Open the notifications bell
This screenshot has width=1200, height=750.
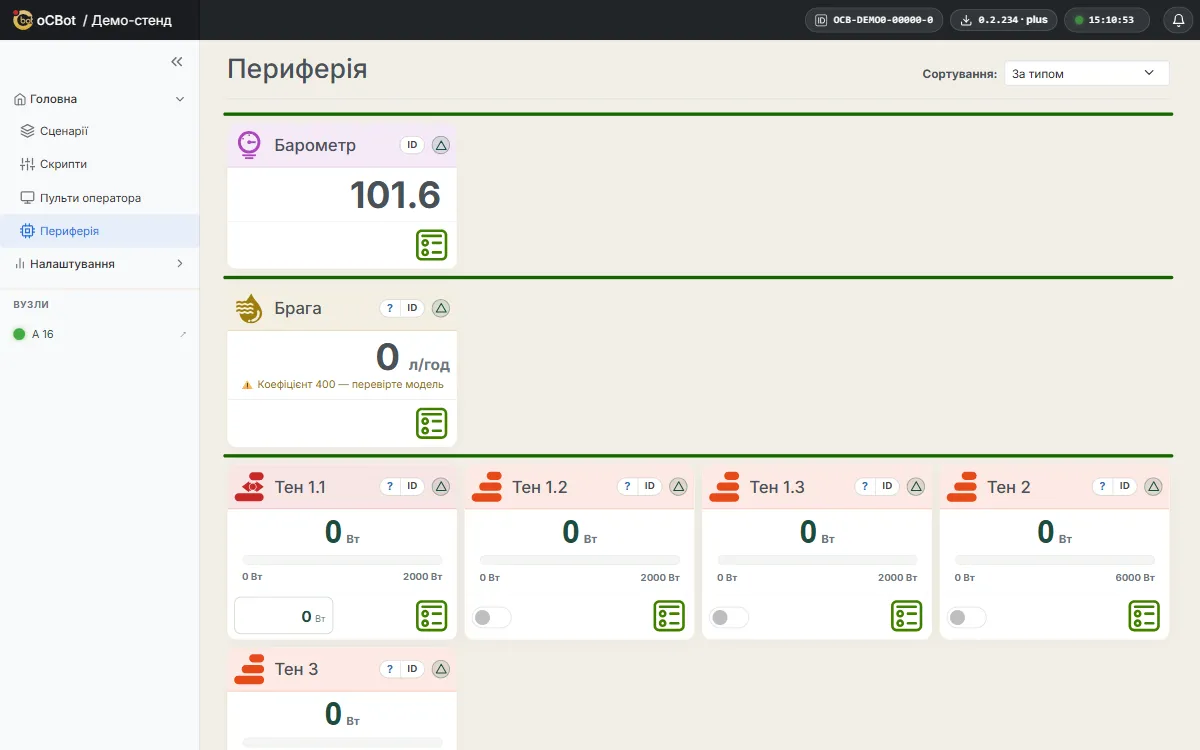pyautogui.click(x=1178, y=20)
